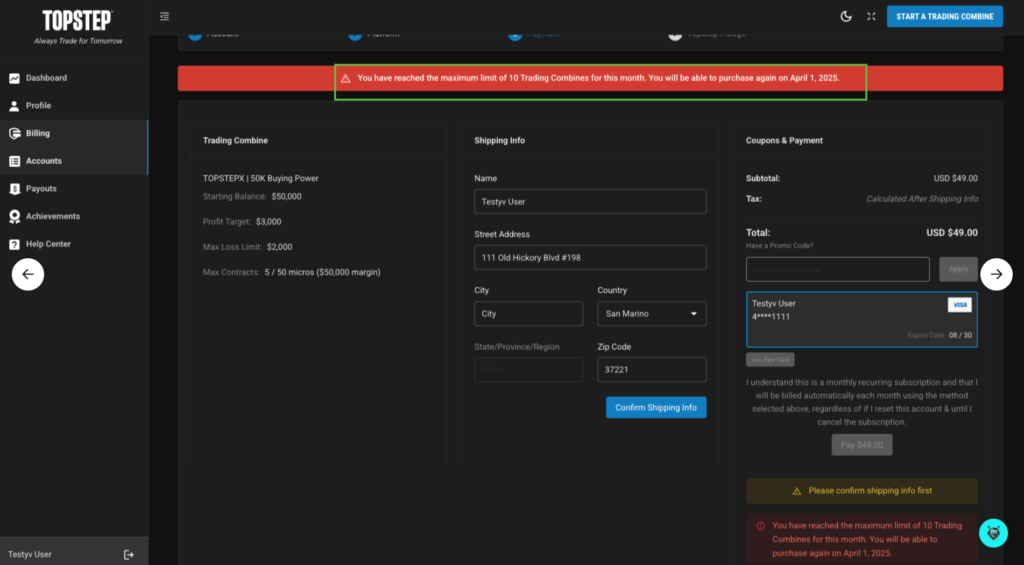Viewport: 1024px width, 565px height.
Task: Click the Help Center question icon
Action: (14, 244)
